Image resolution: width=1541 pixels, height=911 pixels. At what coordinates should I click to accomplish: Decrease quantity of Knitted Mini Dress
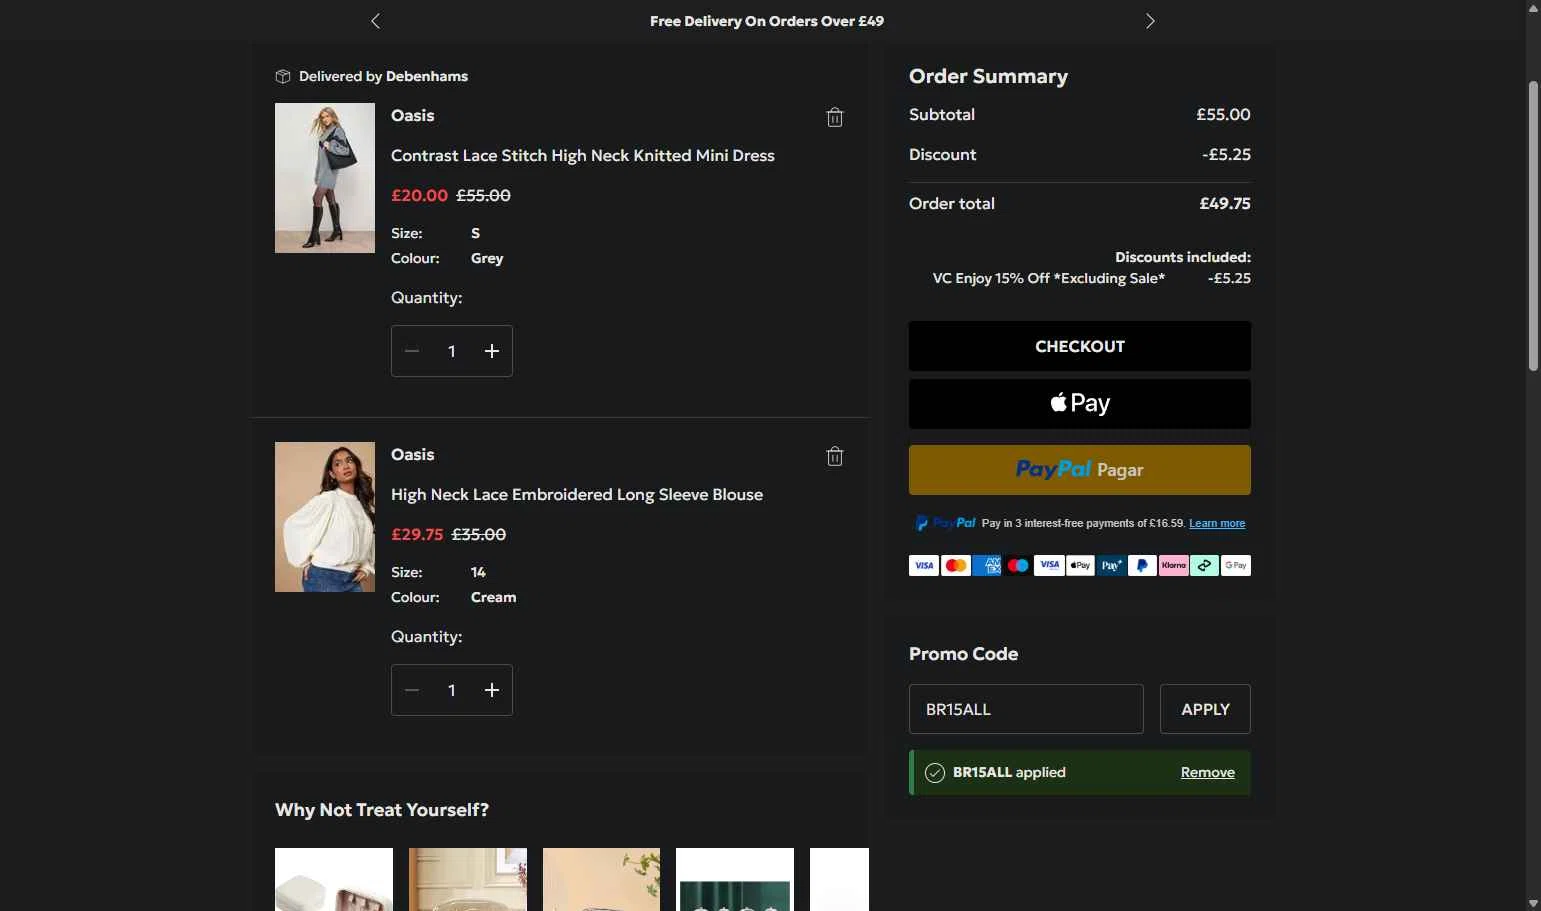412,351
